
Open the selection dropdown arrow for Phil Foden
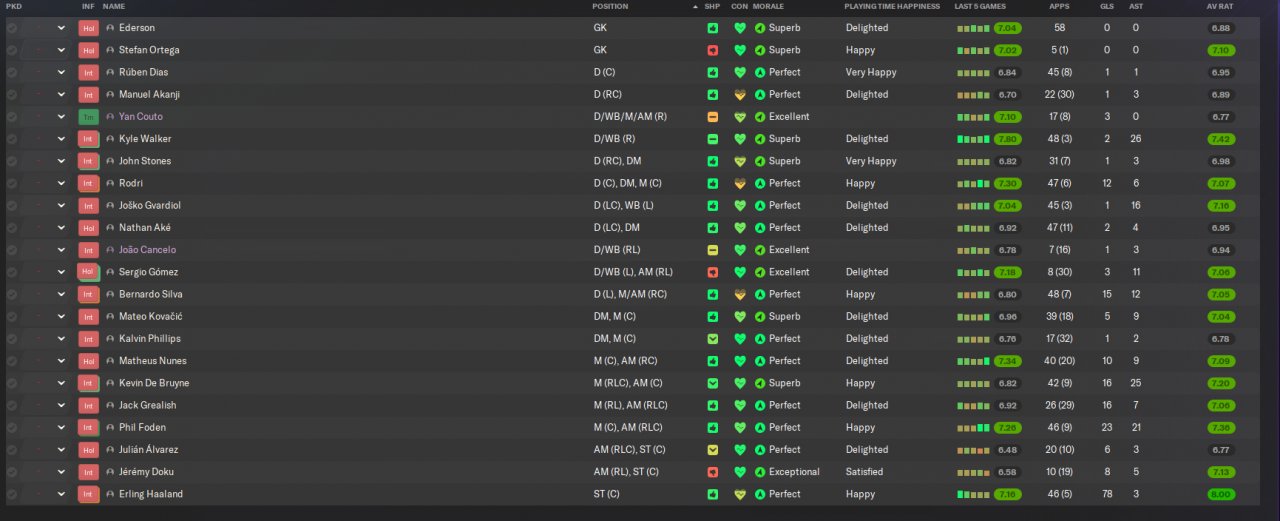pyautogui.click(x=61, y=427)
